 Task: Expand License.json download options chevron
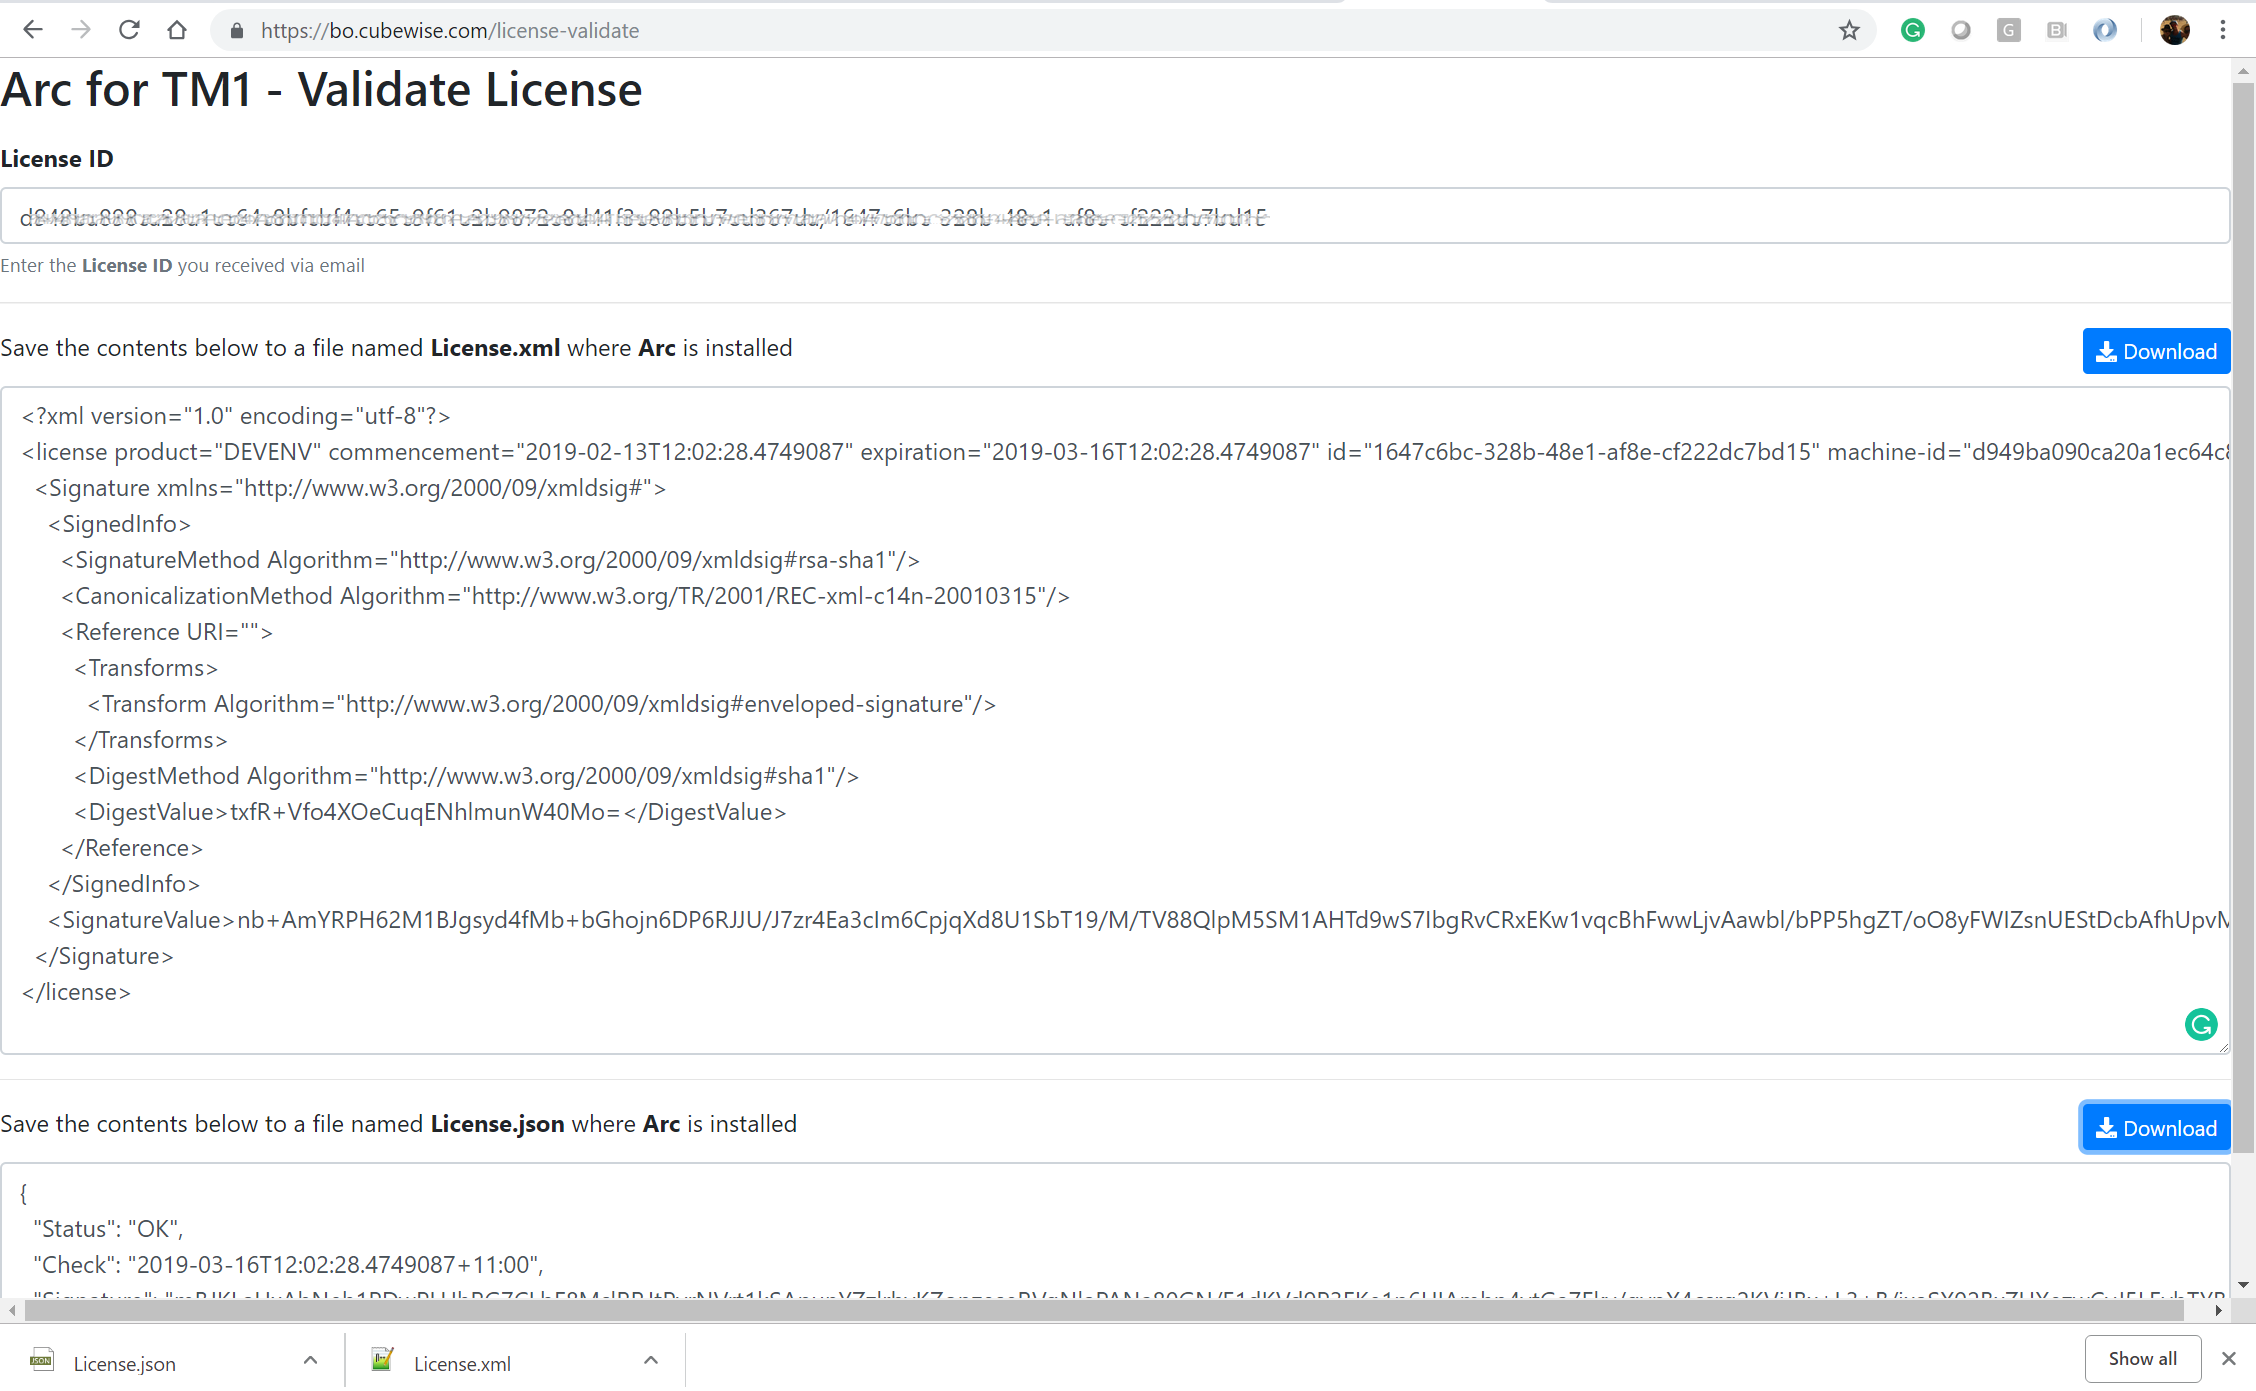click(310, 1360)
